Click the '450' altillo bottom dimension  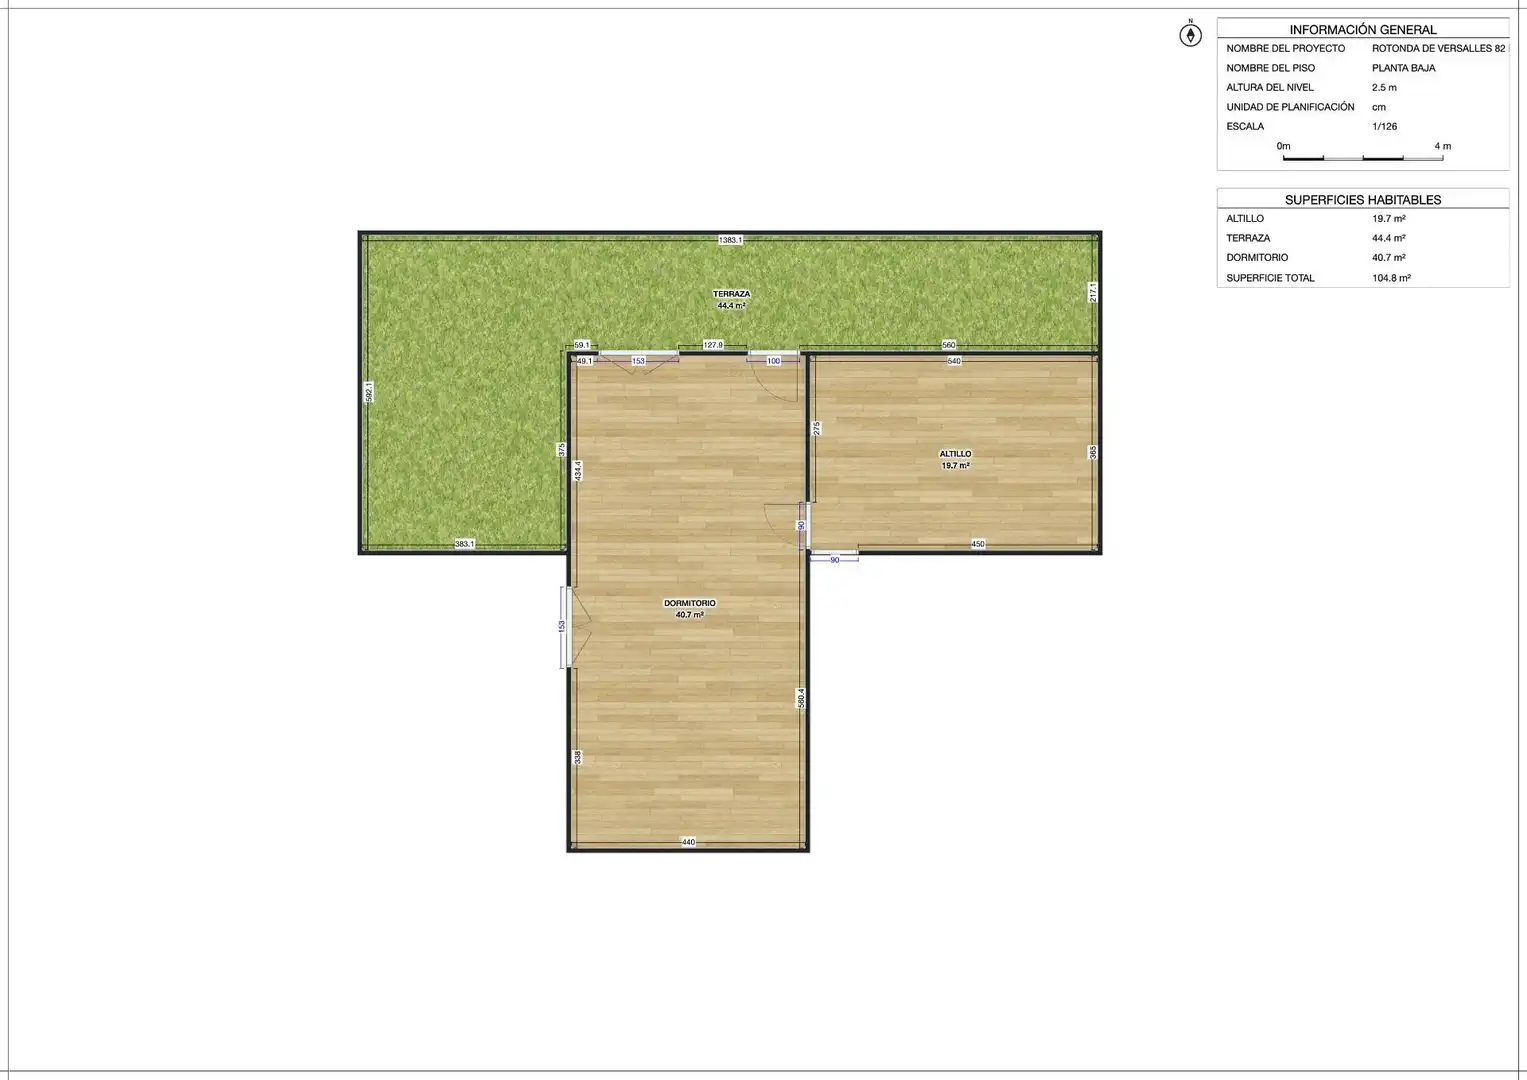(x=978, y=544)
